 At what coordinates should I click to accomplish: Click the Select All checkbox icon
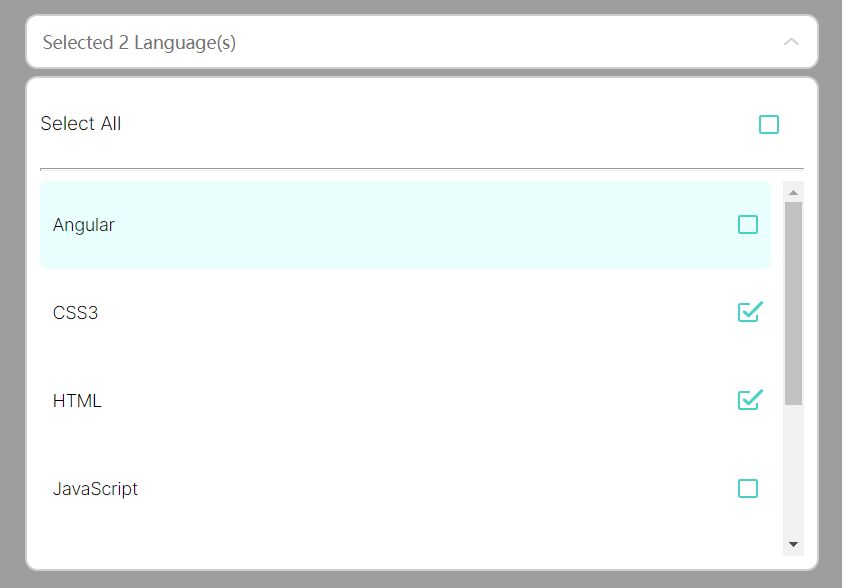(769, 124)
